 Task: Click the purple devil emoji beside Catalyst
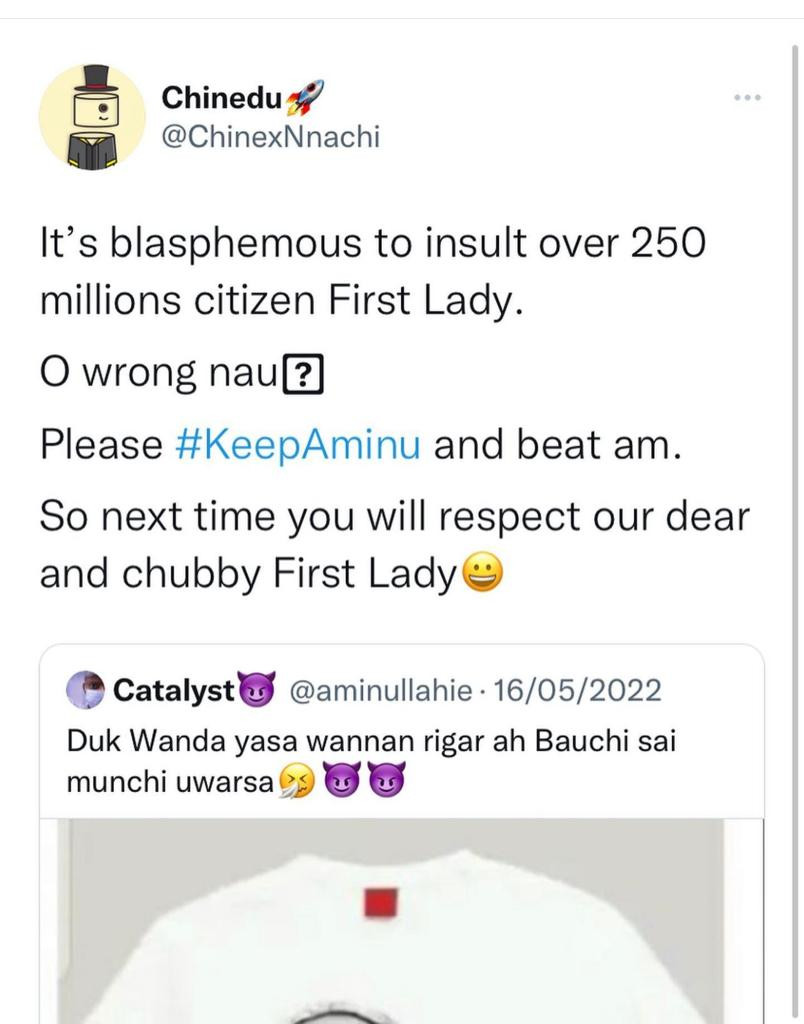(x=258, y=690)
